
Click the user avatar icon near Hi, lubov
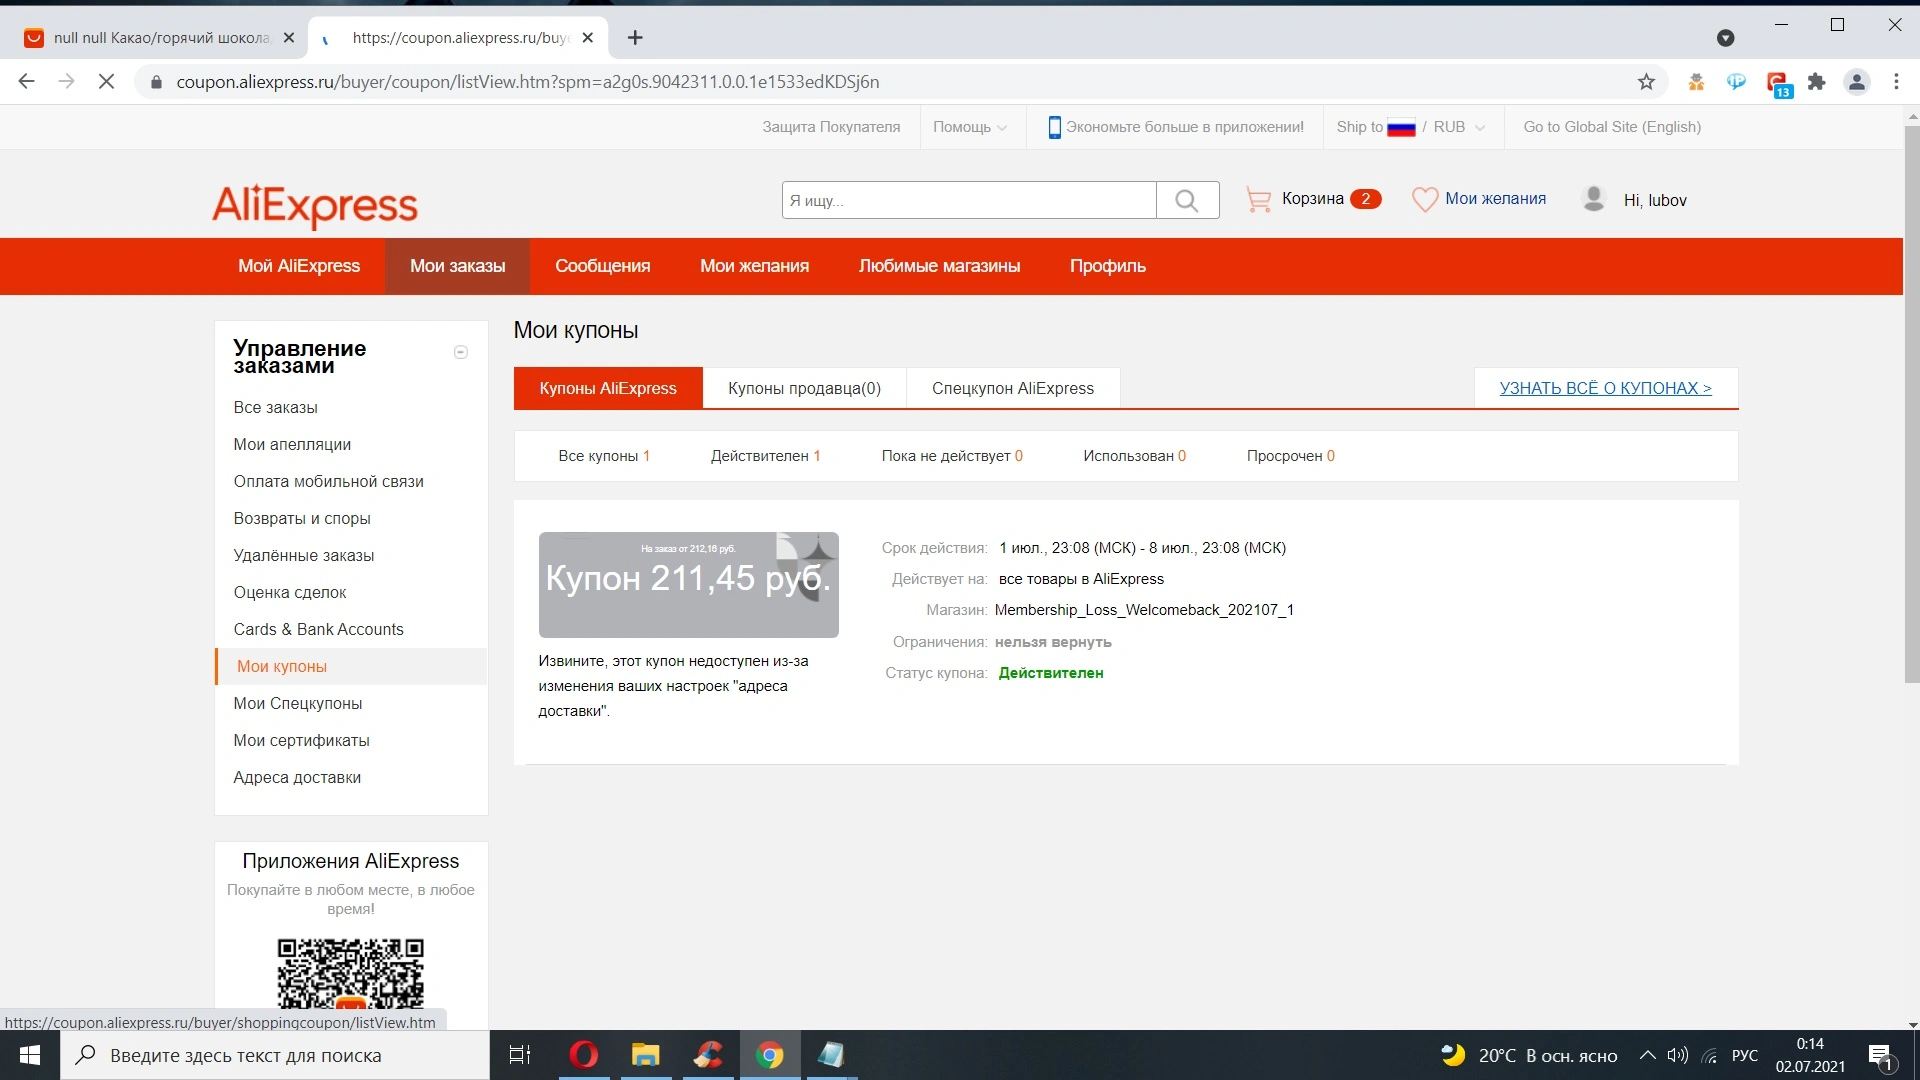coord(1594,198)
